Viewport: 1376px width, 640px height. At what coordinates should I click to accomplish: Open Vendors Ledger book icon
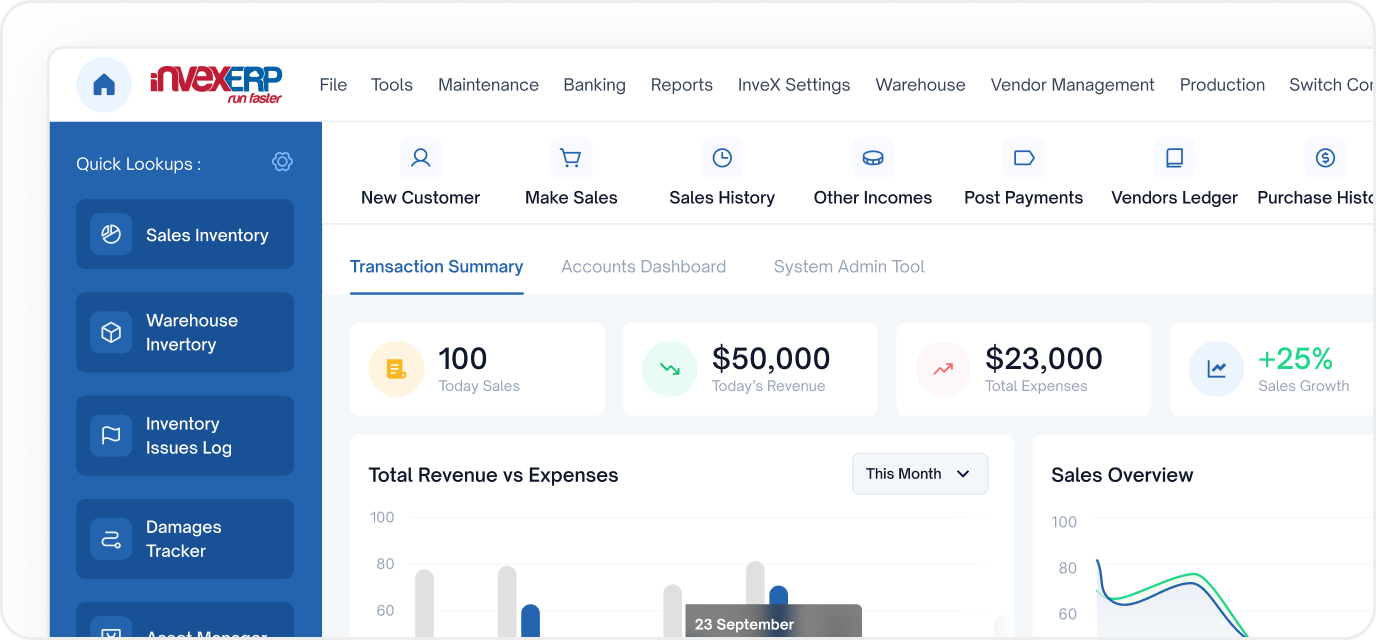pyautogui.click(x=1175, y=158)
